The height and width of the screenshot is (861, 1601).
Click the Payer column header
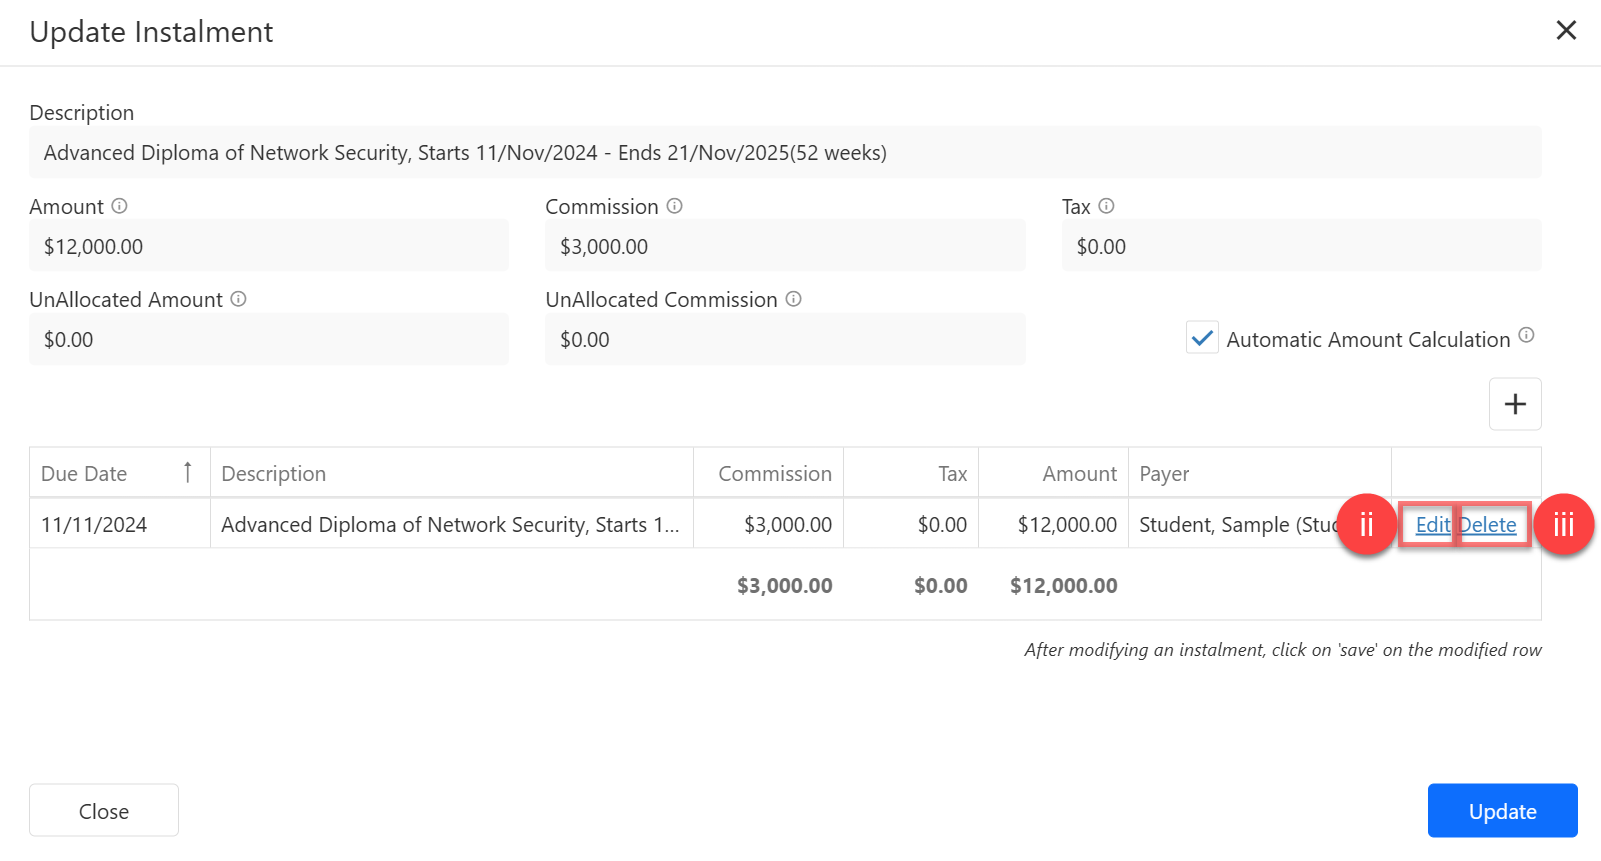click(x=1259, y=473)
